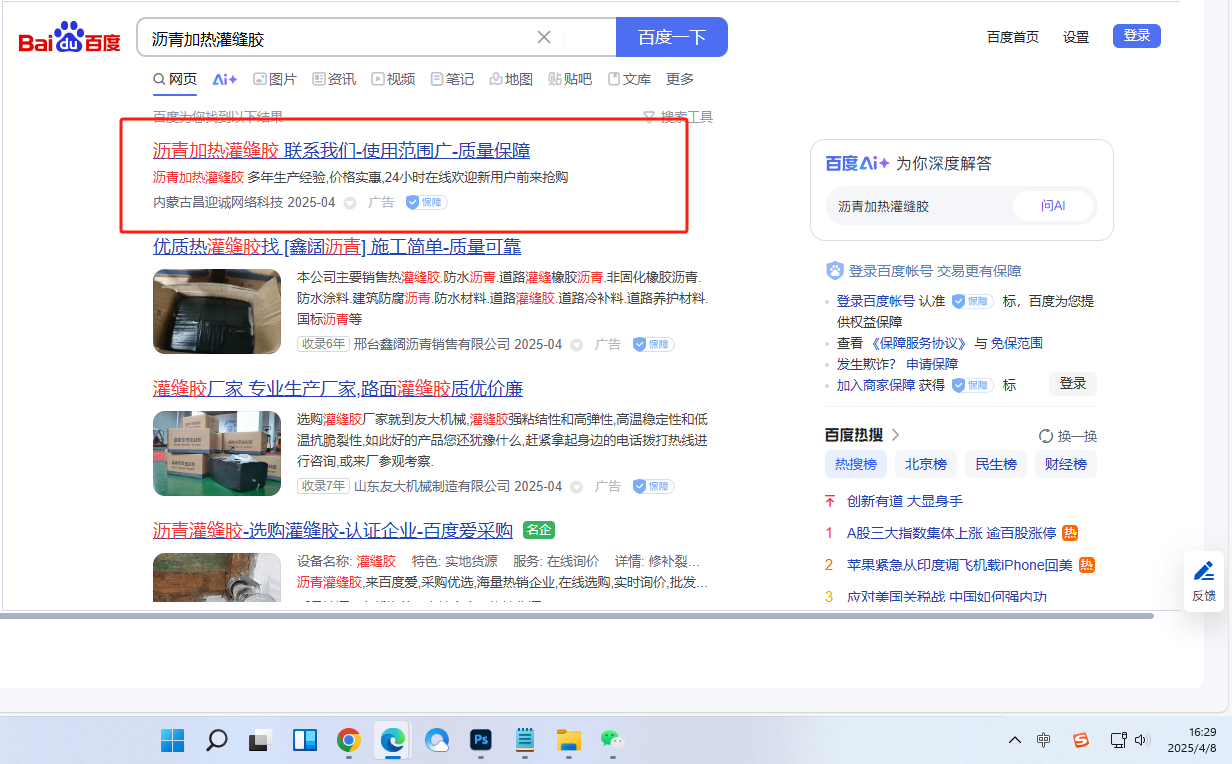
Task: Click the Baidu logo
Action: coord(69,39)
